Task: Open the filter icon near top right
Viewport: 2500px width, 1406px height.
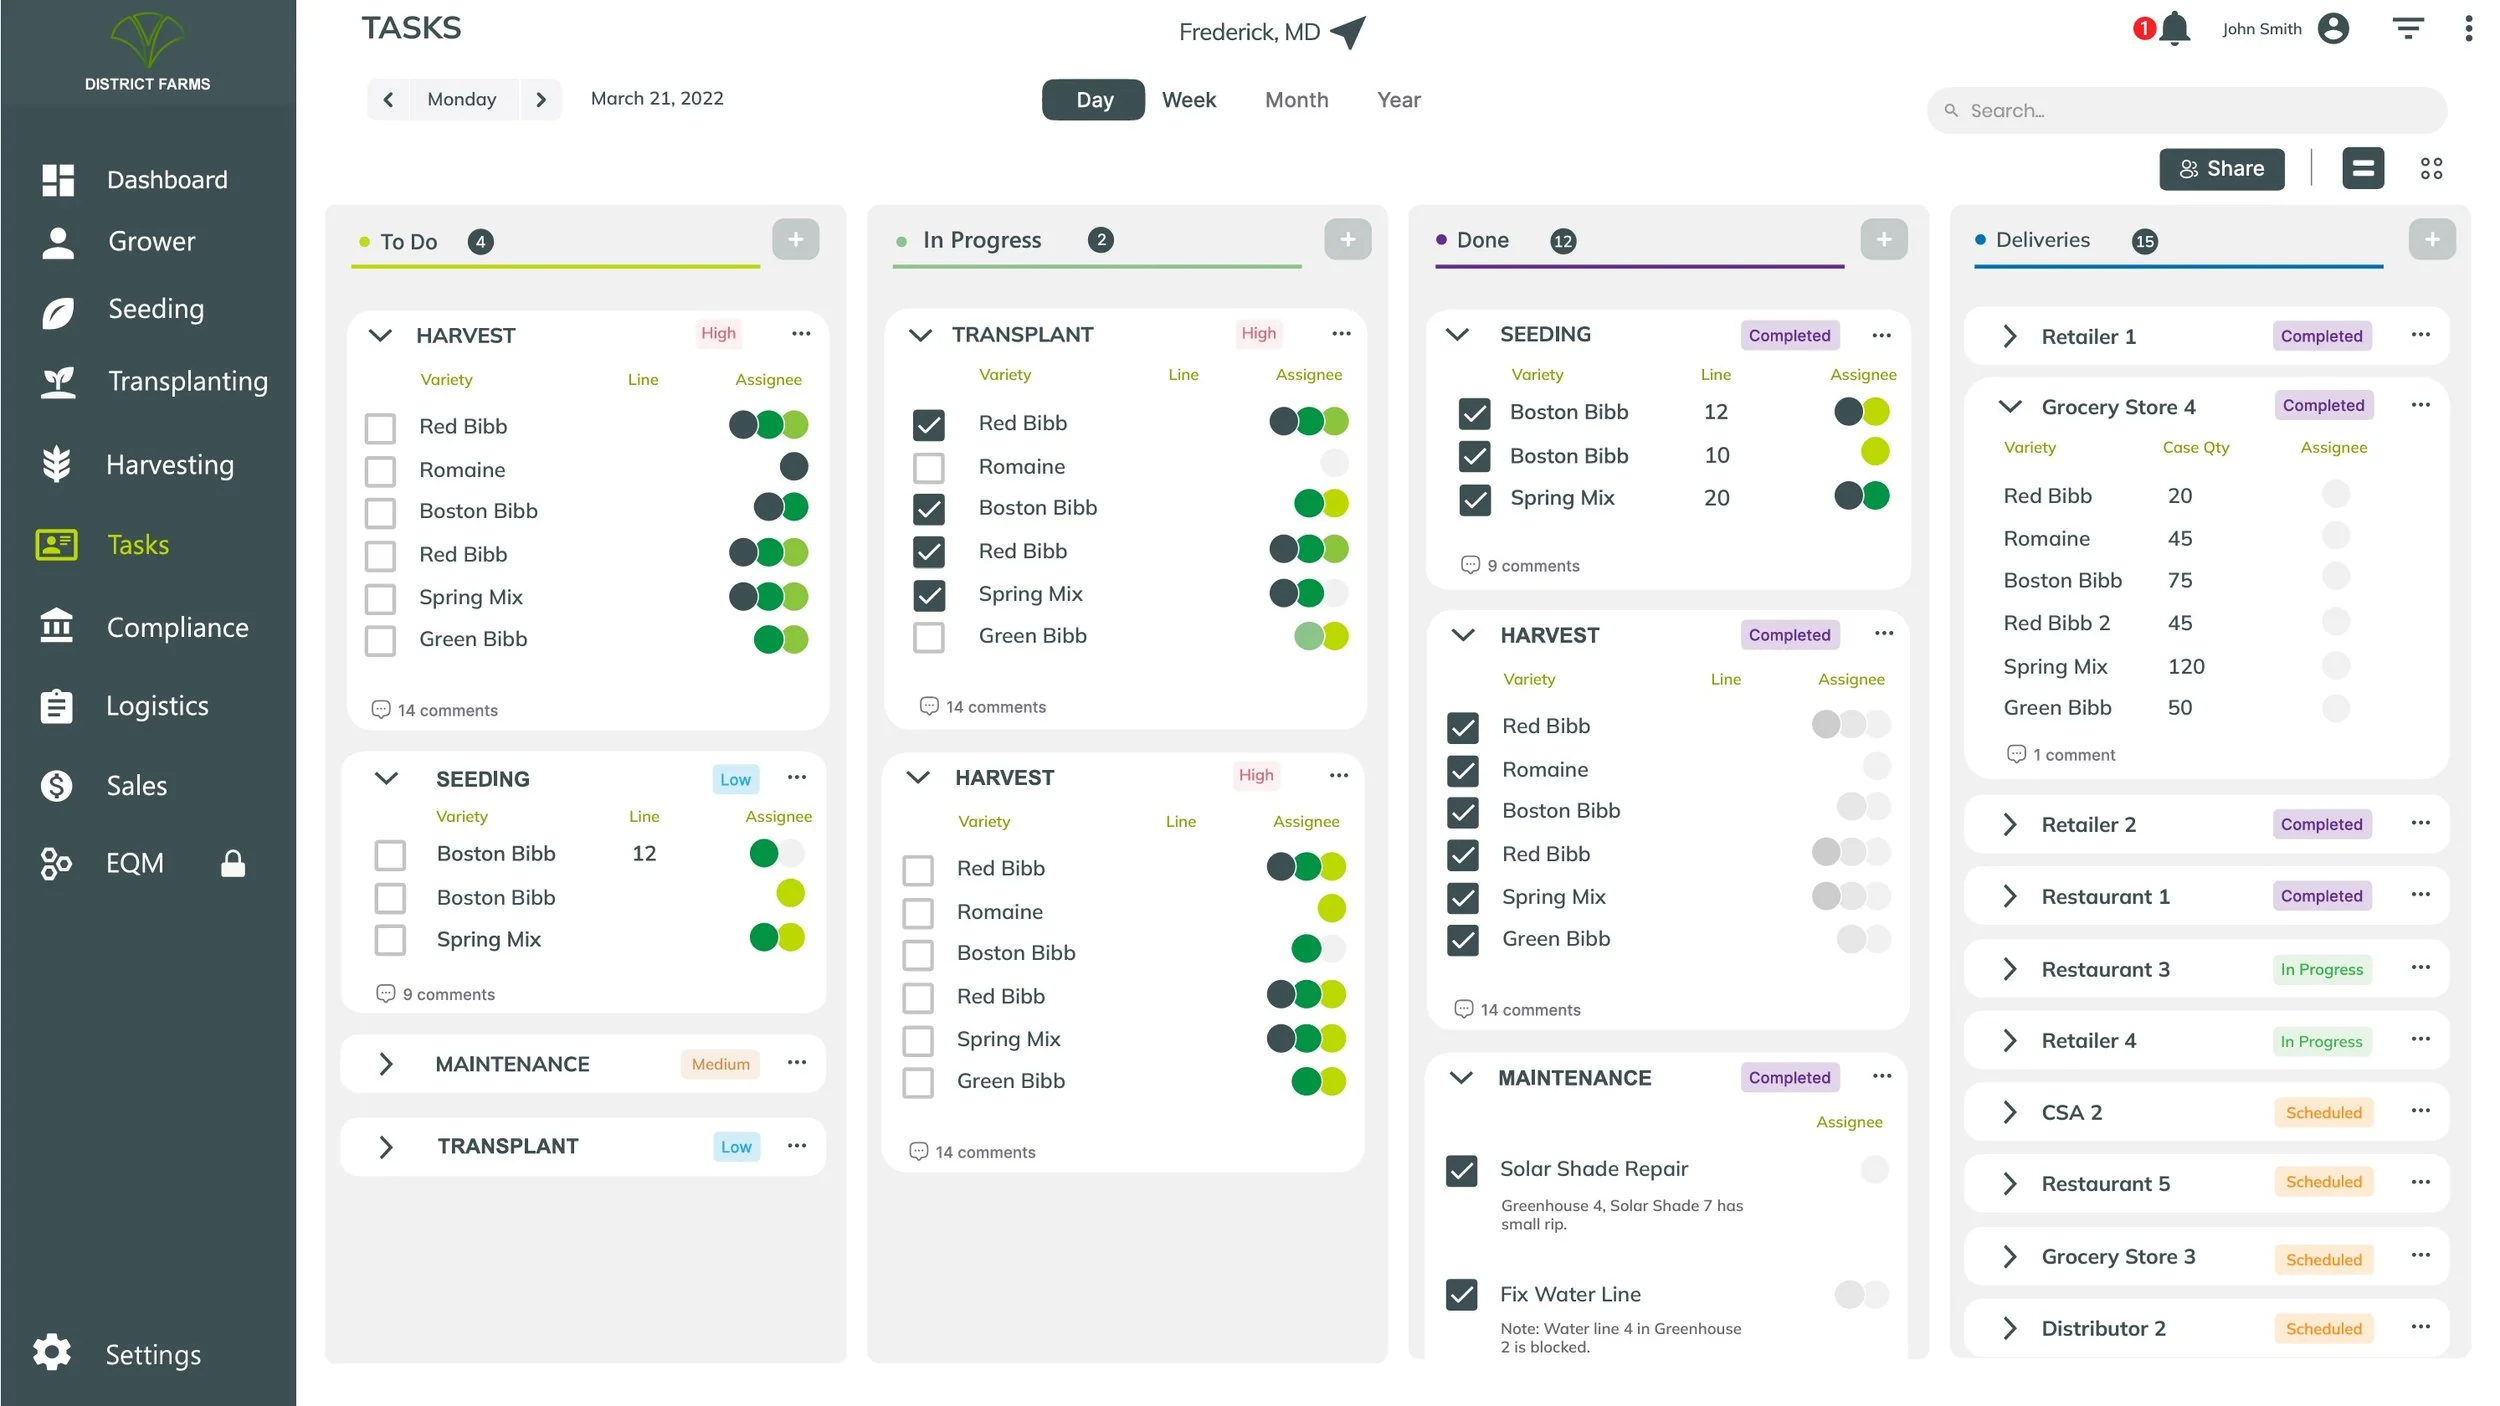Action: coord(2408,28)
